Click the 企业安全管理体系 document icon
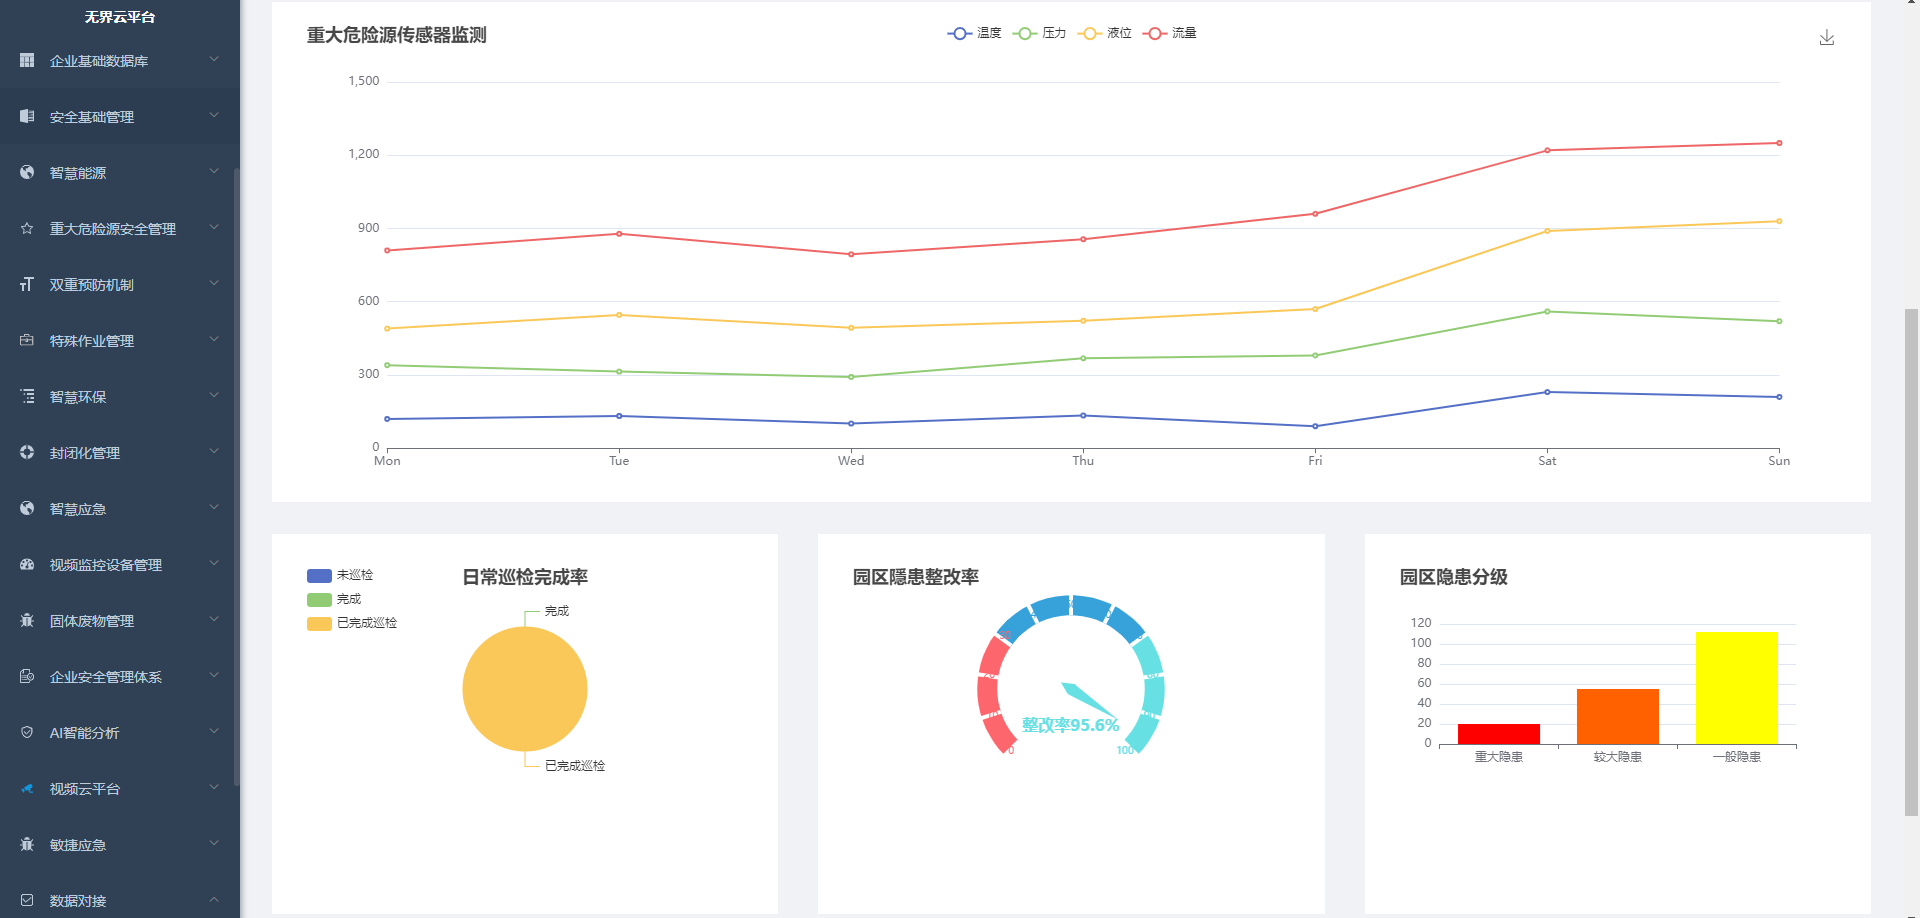 (27, 676)
